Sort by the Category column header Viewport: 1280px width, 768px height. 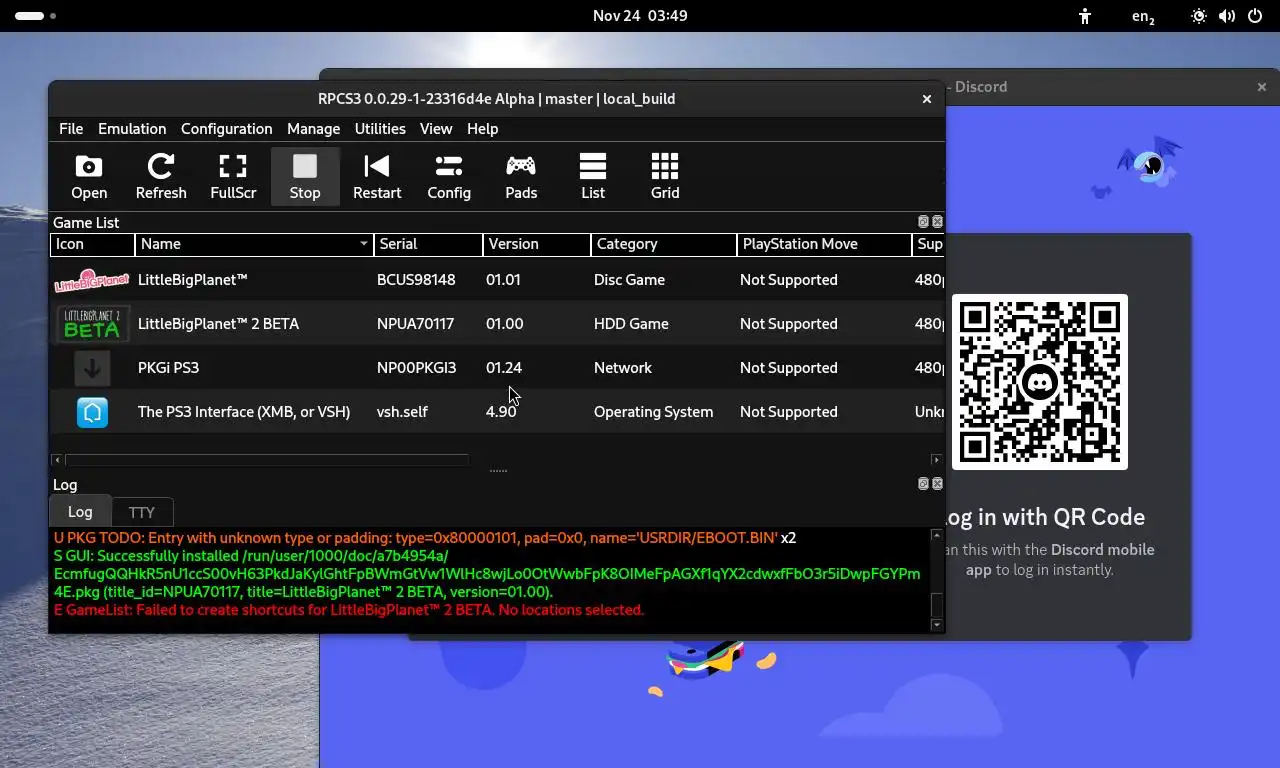[664, 244]
